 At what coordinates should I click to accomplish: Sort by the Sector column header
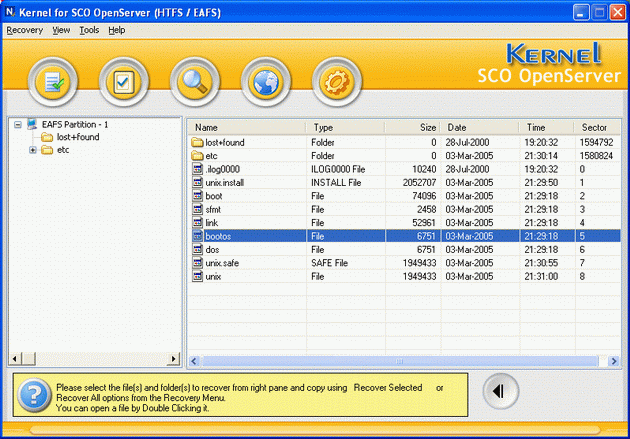coord(597,128)
